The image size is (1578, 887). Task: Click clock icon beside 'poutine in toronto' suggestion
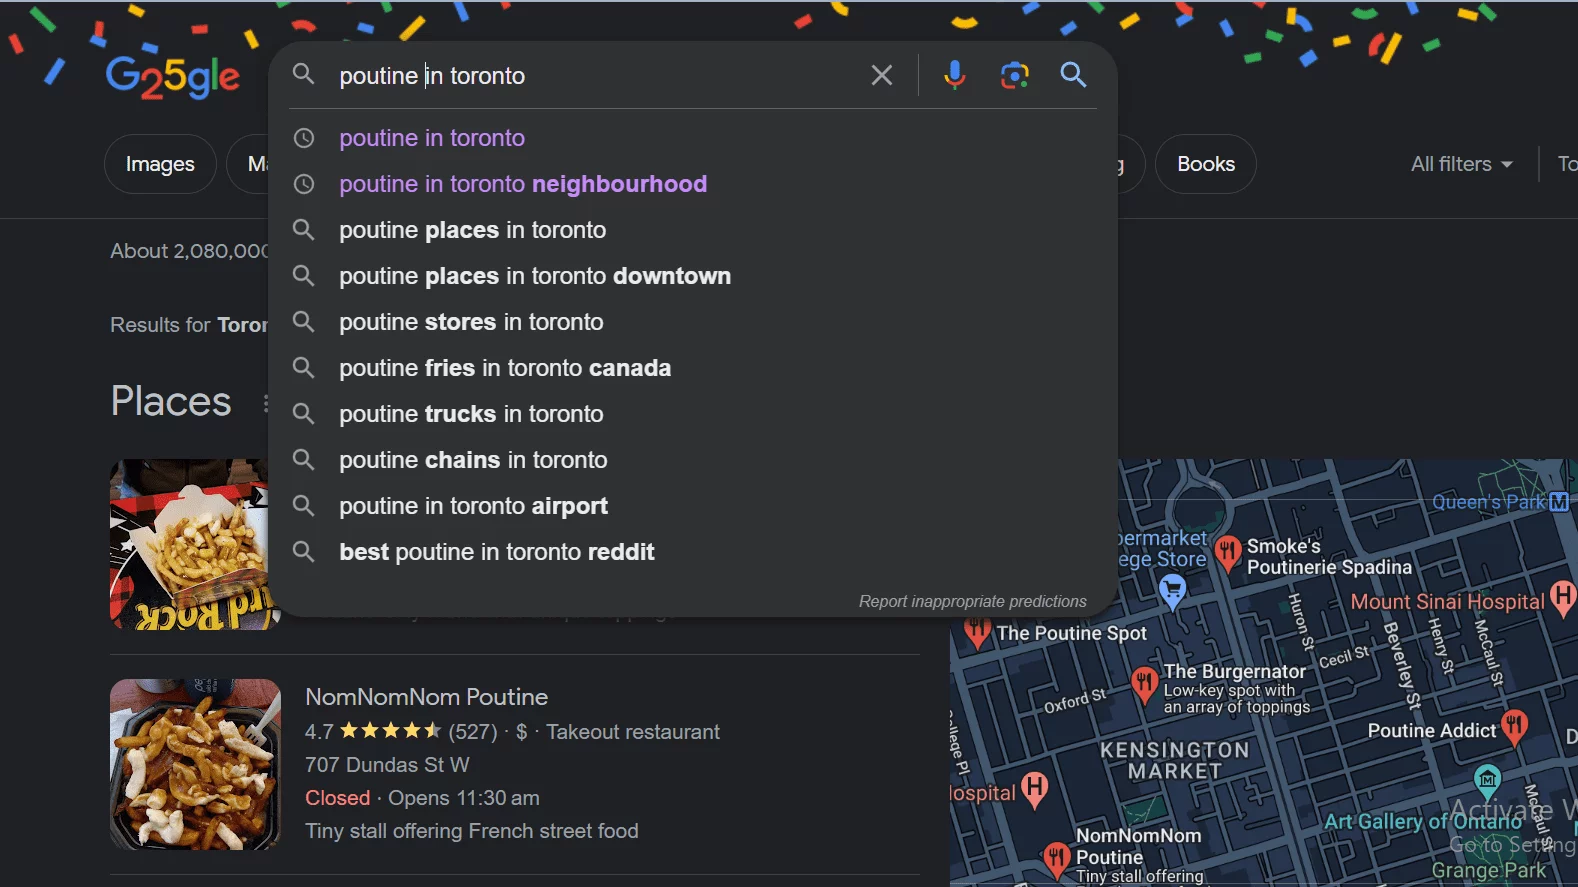click(304, 138)
